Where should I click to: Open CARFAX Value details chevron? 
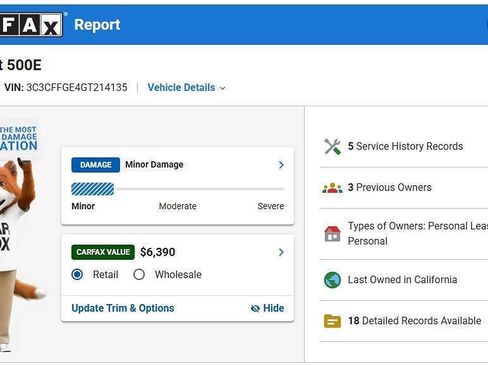click(281, 252)
